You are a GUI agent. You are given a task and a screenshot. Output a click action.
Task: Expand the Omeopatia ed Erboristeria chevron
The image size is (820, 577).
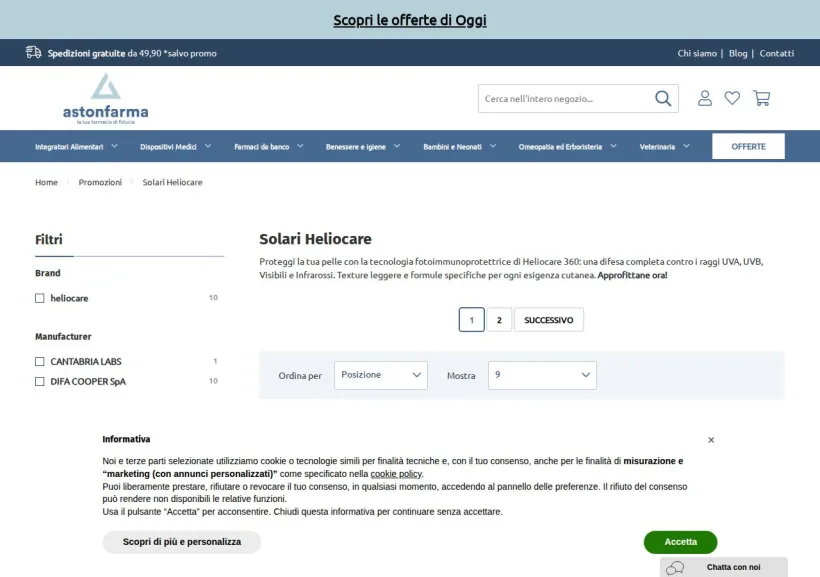613,146
